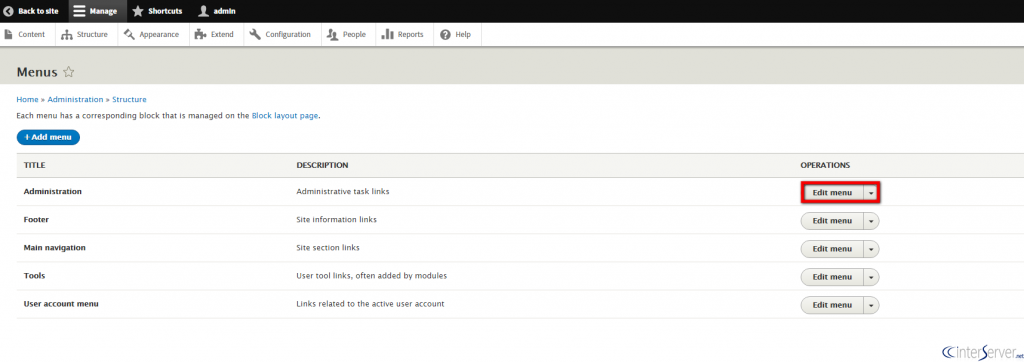
Task: Click the People icon
Action: click(332, 35)
